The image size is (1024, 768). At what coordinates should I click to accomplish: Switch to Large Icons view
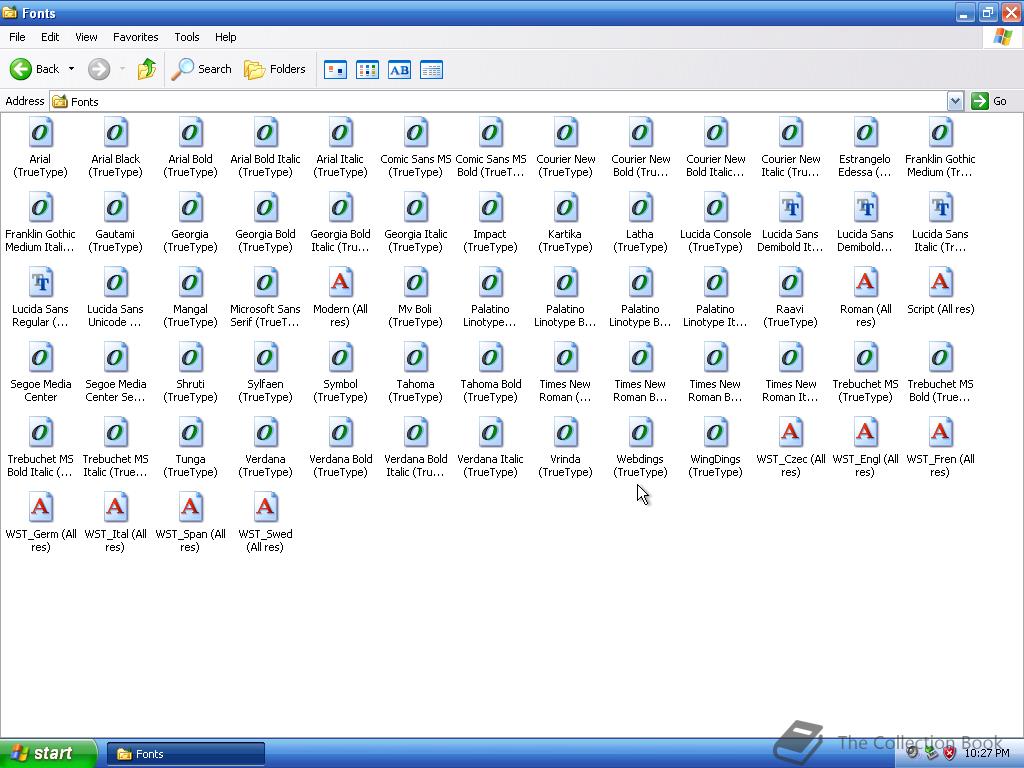[336, 69]
